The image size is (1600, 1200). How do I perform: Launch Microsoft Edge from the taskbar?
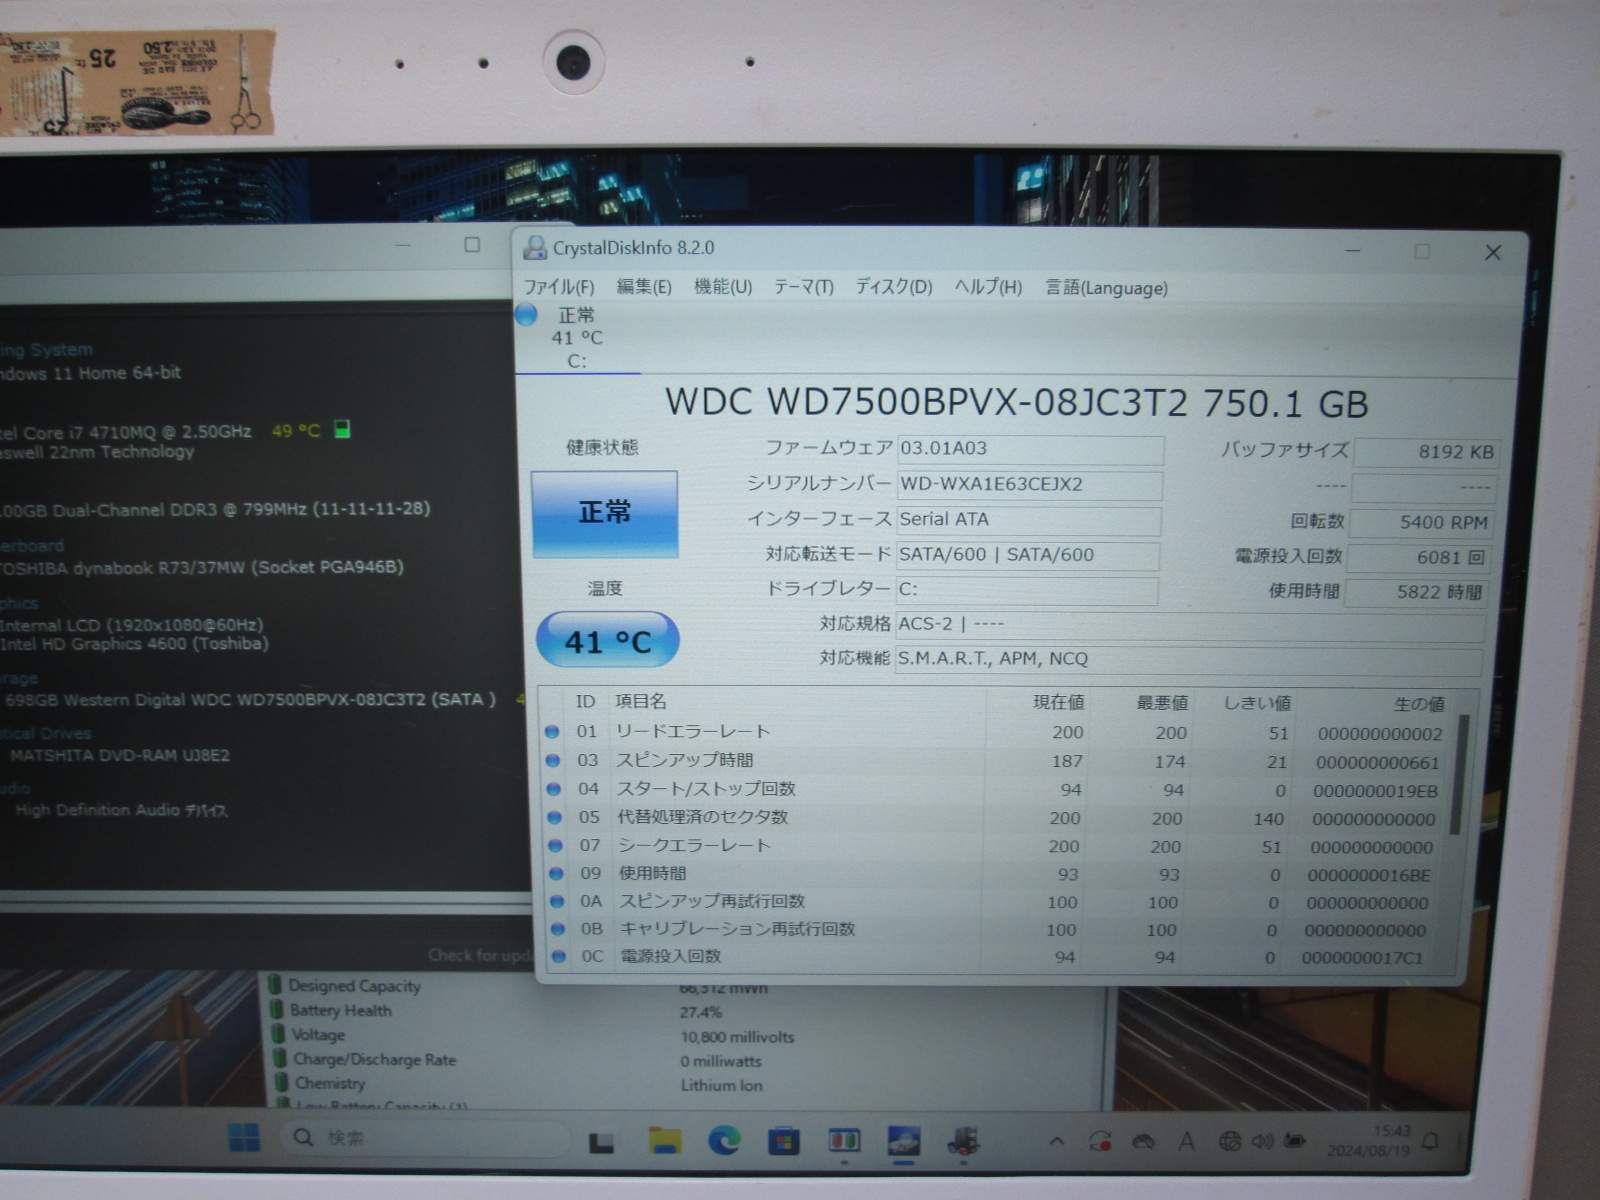click(724, 1141)
